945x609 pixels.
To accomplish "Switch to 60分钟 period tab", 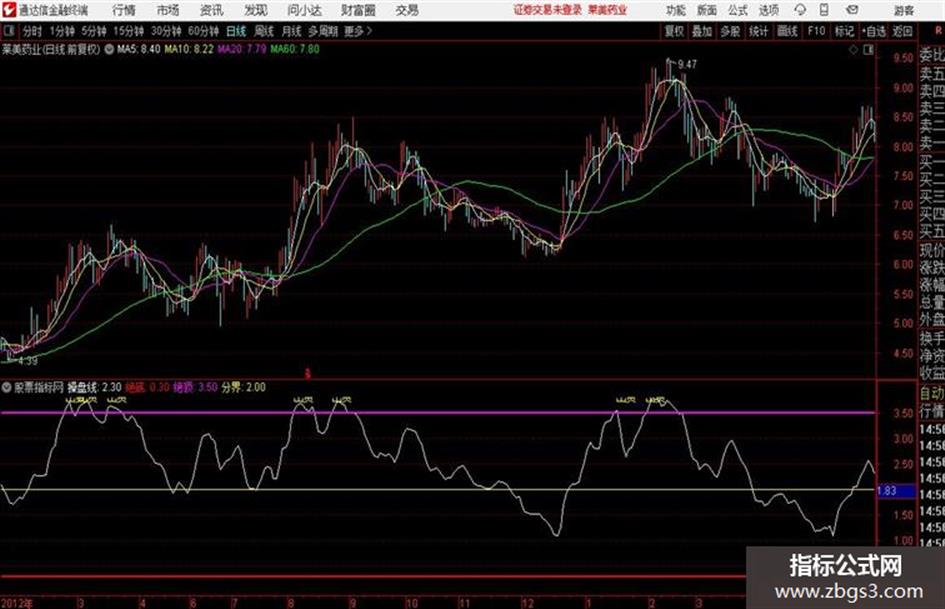I will pyautogui.click(x=204, y=31).
